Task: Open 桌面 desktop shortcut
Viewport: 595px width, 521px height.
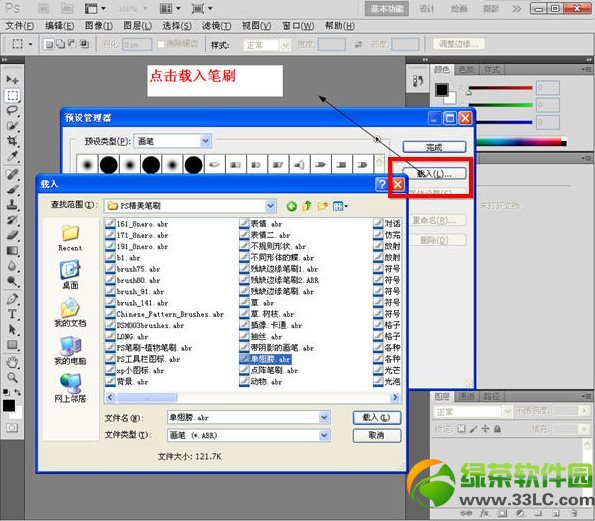Action: [x=70, y=275]
